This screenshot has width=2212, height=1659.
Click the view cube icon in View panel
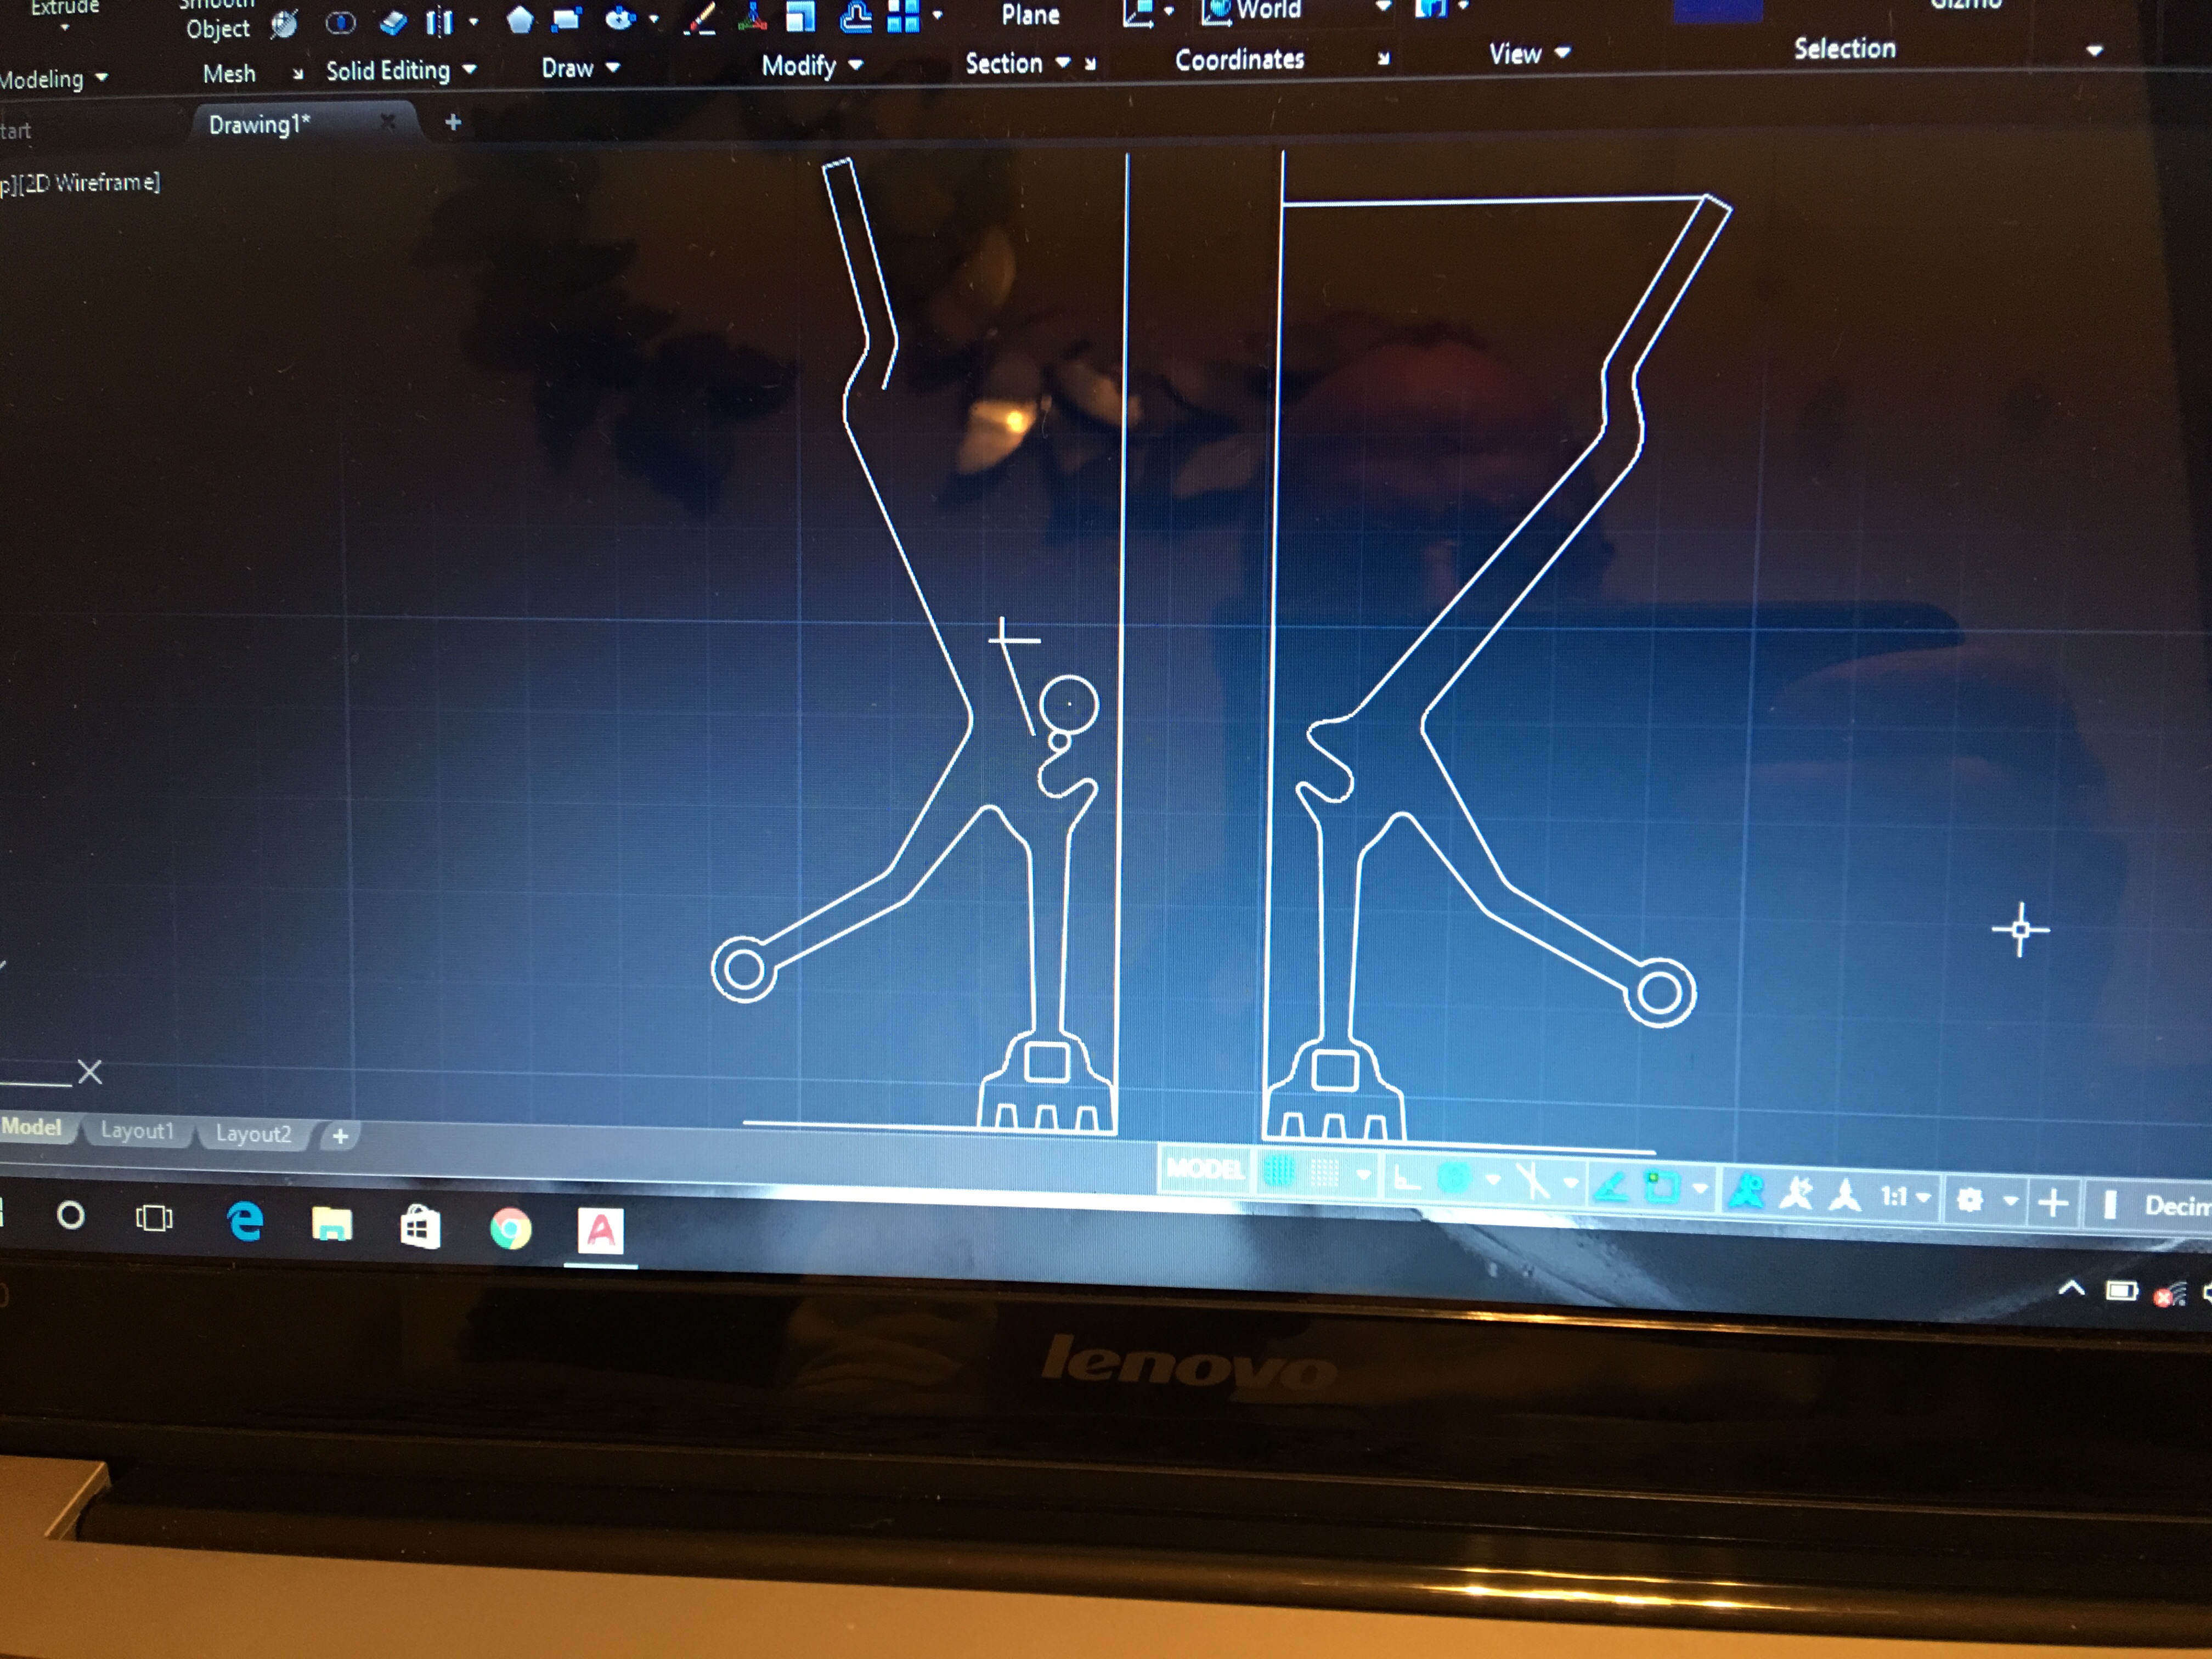1431,8
